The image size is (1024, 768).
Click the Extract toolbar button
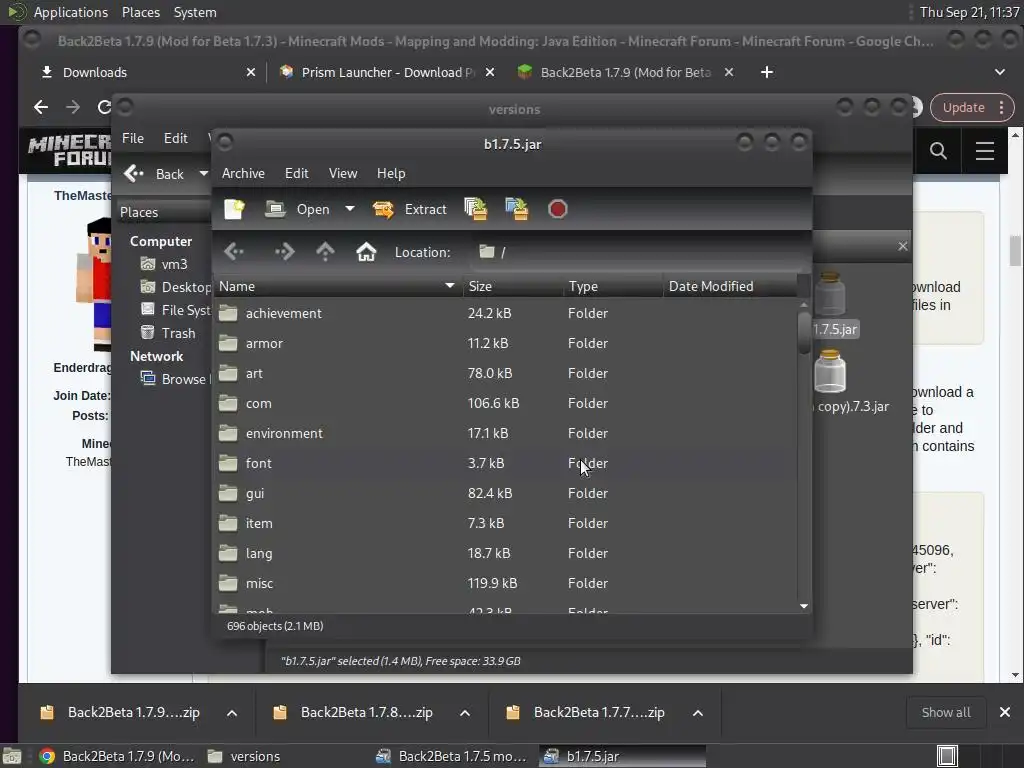[x=409, y=209]
